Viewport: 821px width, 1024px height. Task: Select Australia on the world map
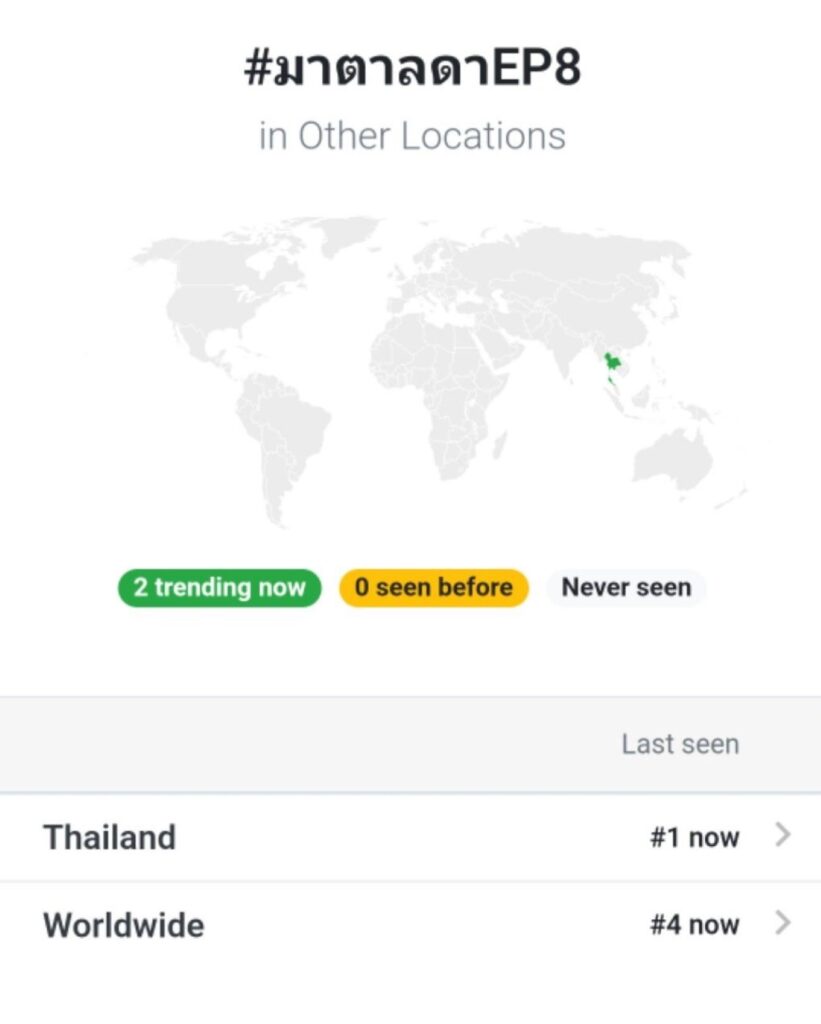point(672,464)
